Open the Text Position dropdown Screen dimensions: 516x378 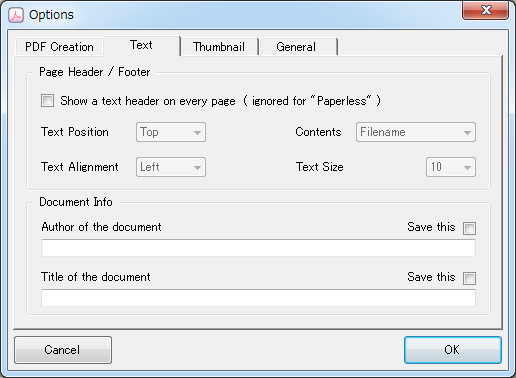click(171, 132)
